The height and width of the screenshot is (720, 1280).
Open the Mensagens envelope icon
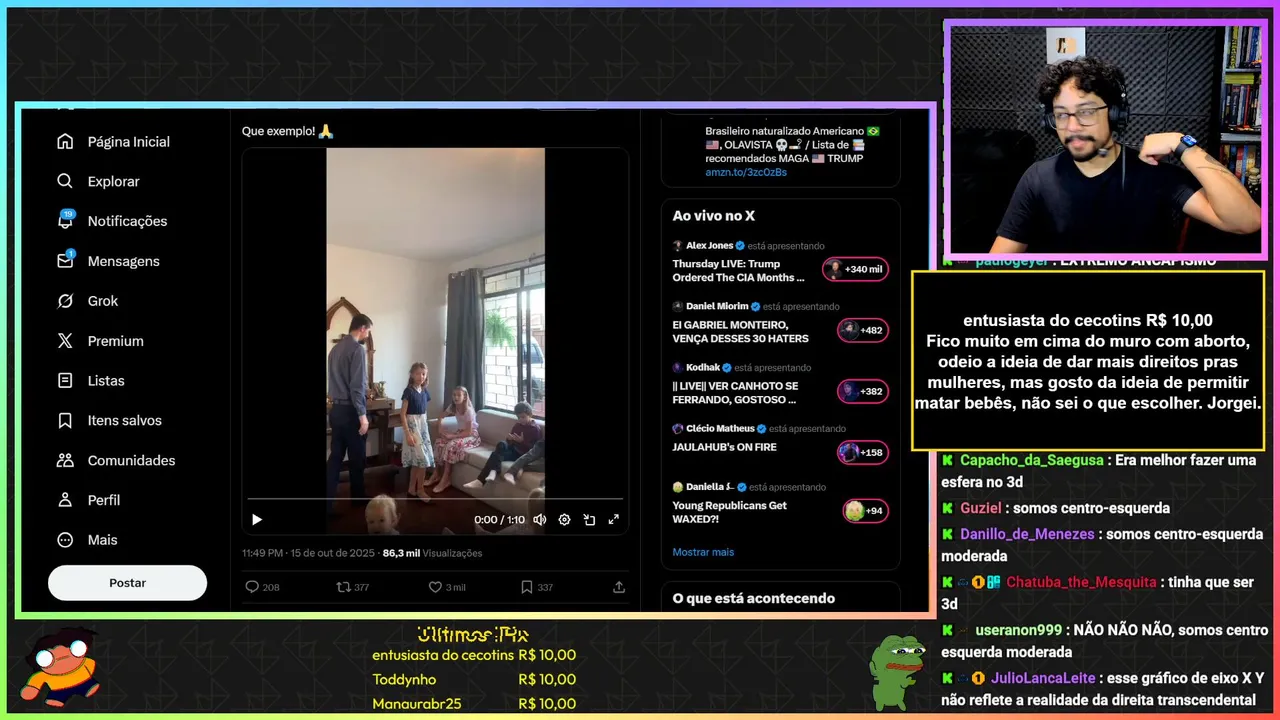click(65, 261)
